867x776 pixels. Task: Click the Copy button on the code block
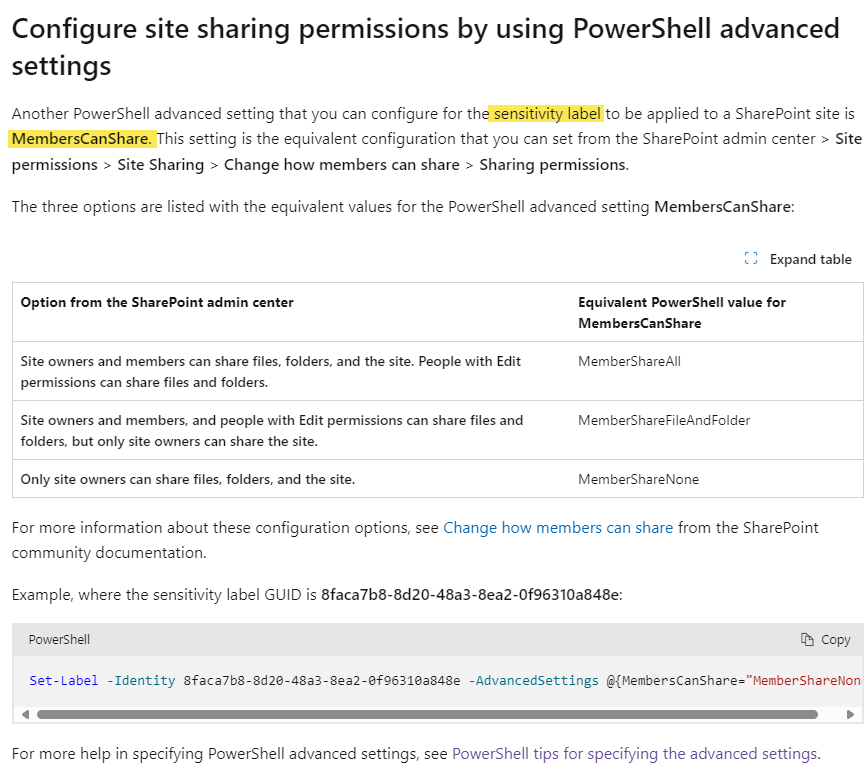(x=826, y=639)
